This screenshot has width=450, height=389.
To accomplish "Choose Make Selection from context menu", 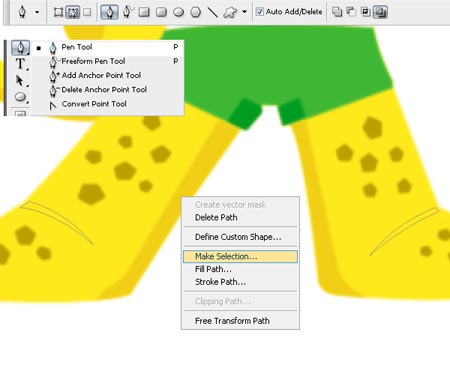I will (x=240, y=256).
